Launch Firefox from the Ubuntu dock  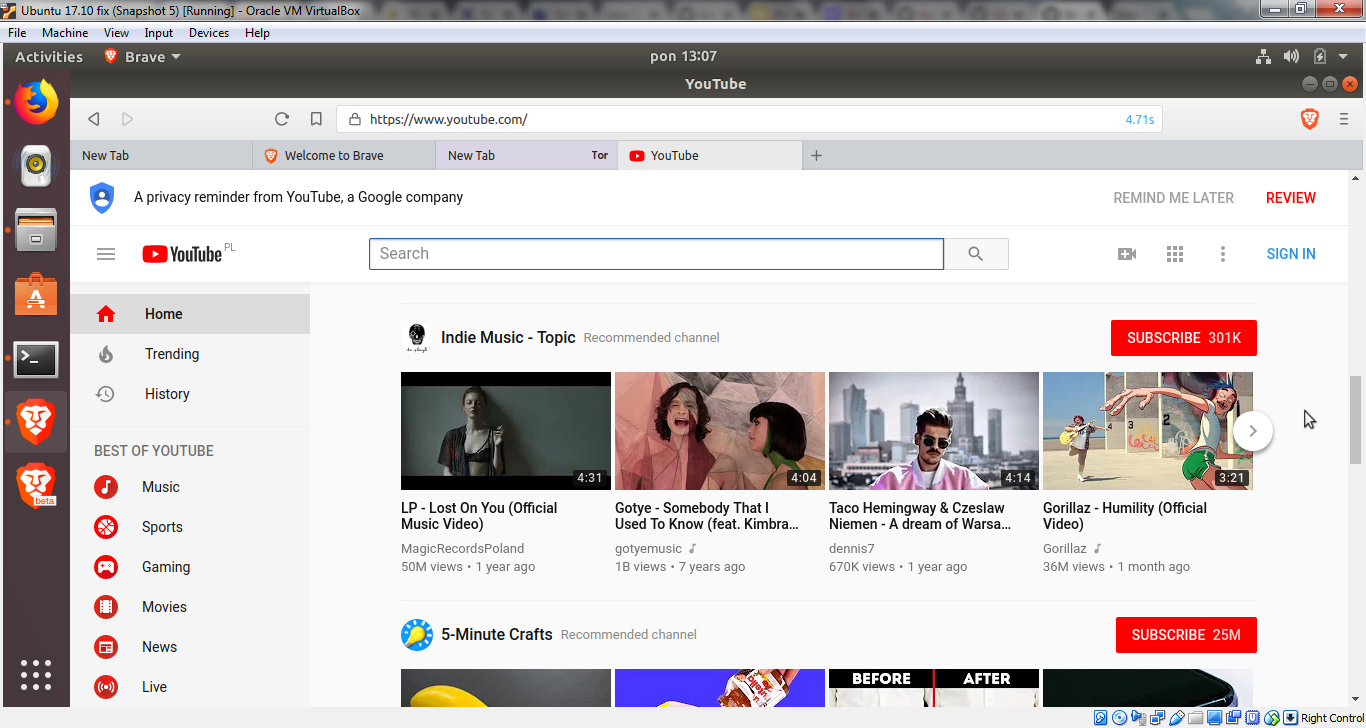[37, 101]
